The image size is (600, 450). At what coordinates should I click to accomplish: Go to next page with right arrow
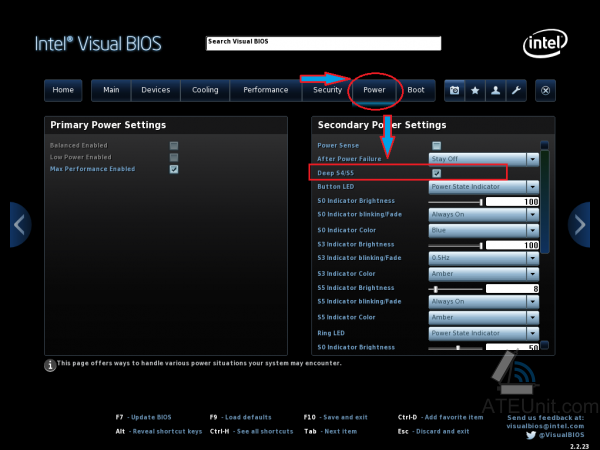coord(580,225)
